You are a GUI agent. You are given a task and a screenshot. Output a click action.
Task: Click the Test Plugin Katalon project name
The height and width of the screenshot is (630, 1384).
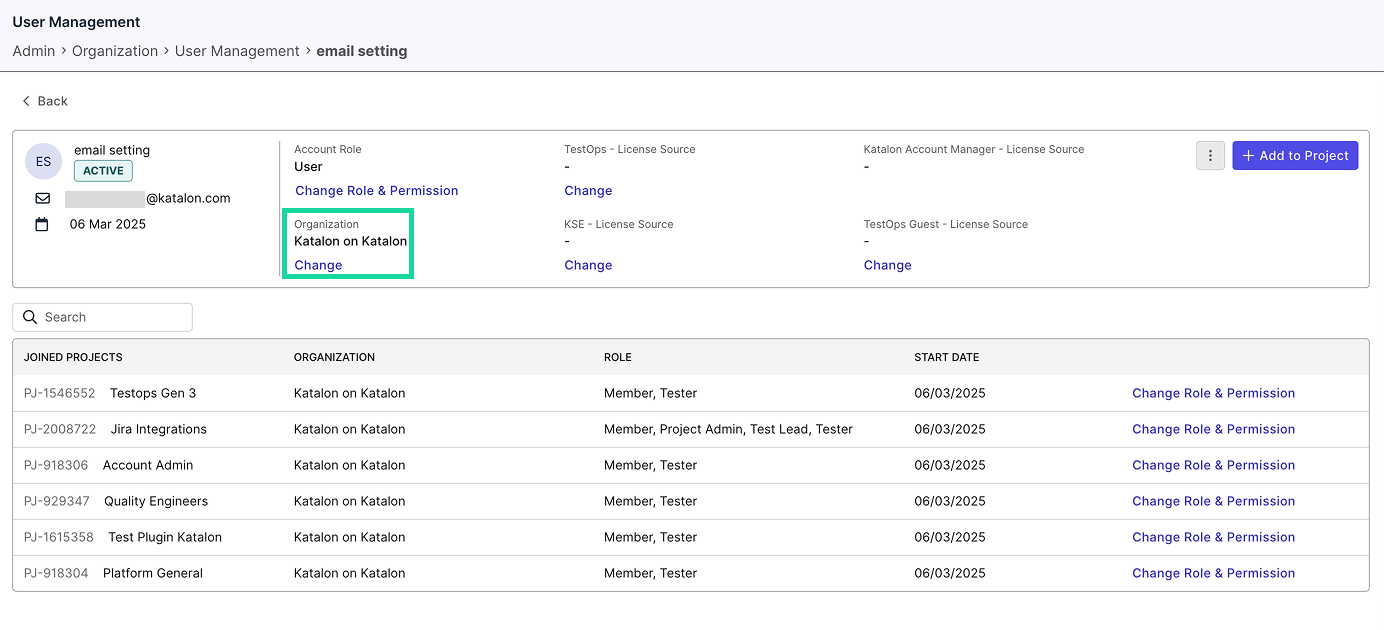tap(165, 537)
